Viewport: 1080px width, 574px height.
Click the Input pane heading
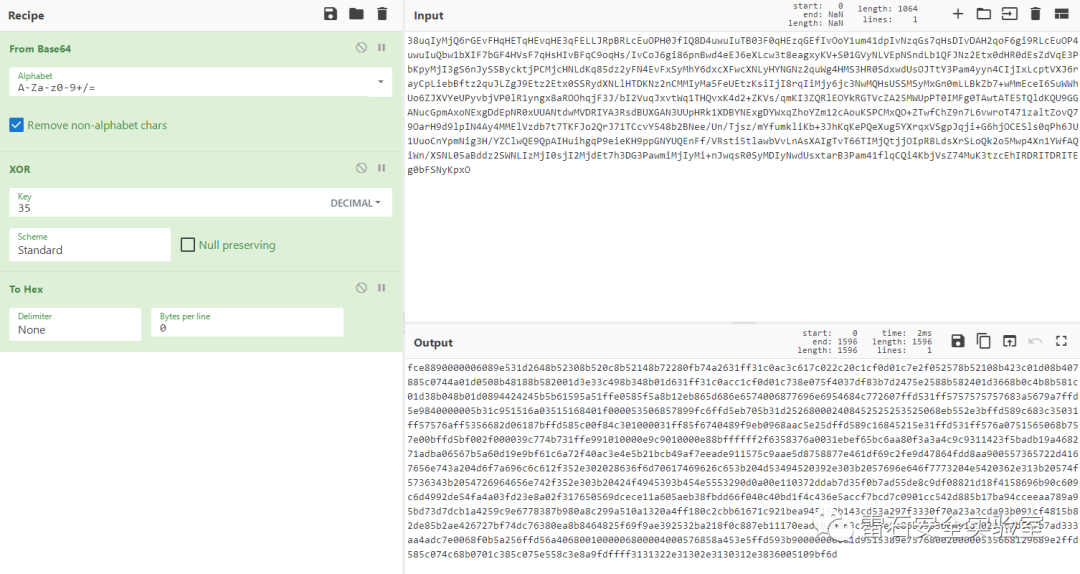point(428,15)
